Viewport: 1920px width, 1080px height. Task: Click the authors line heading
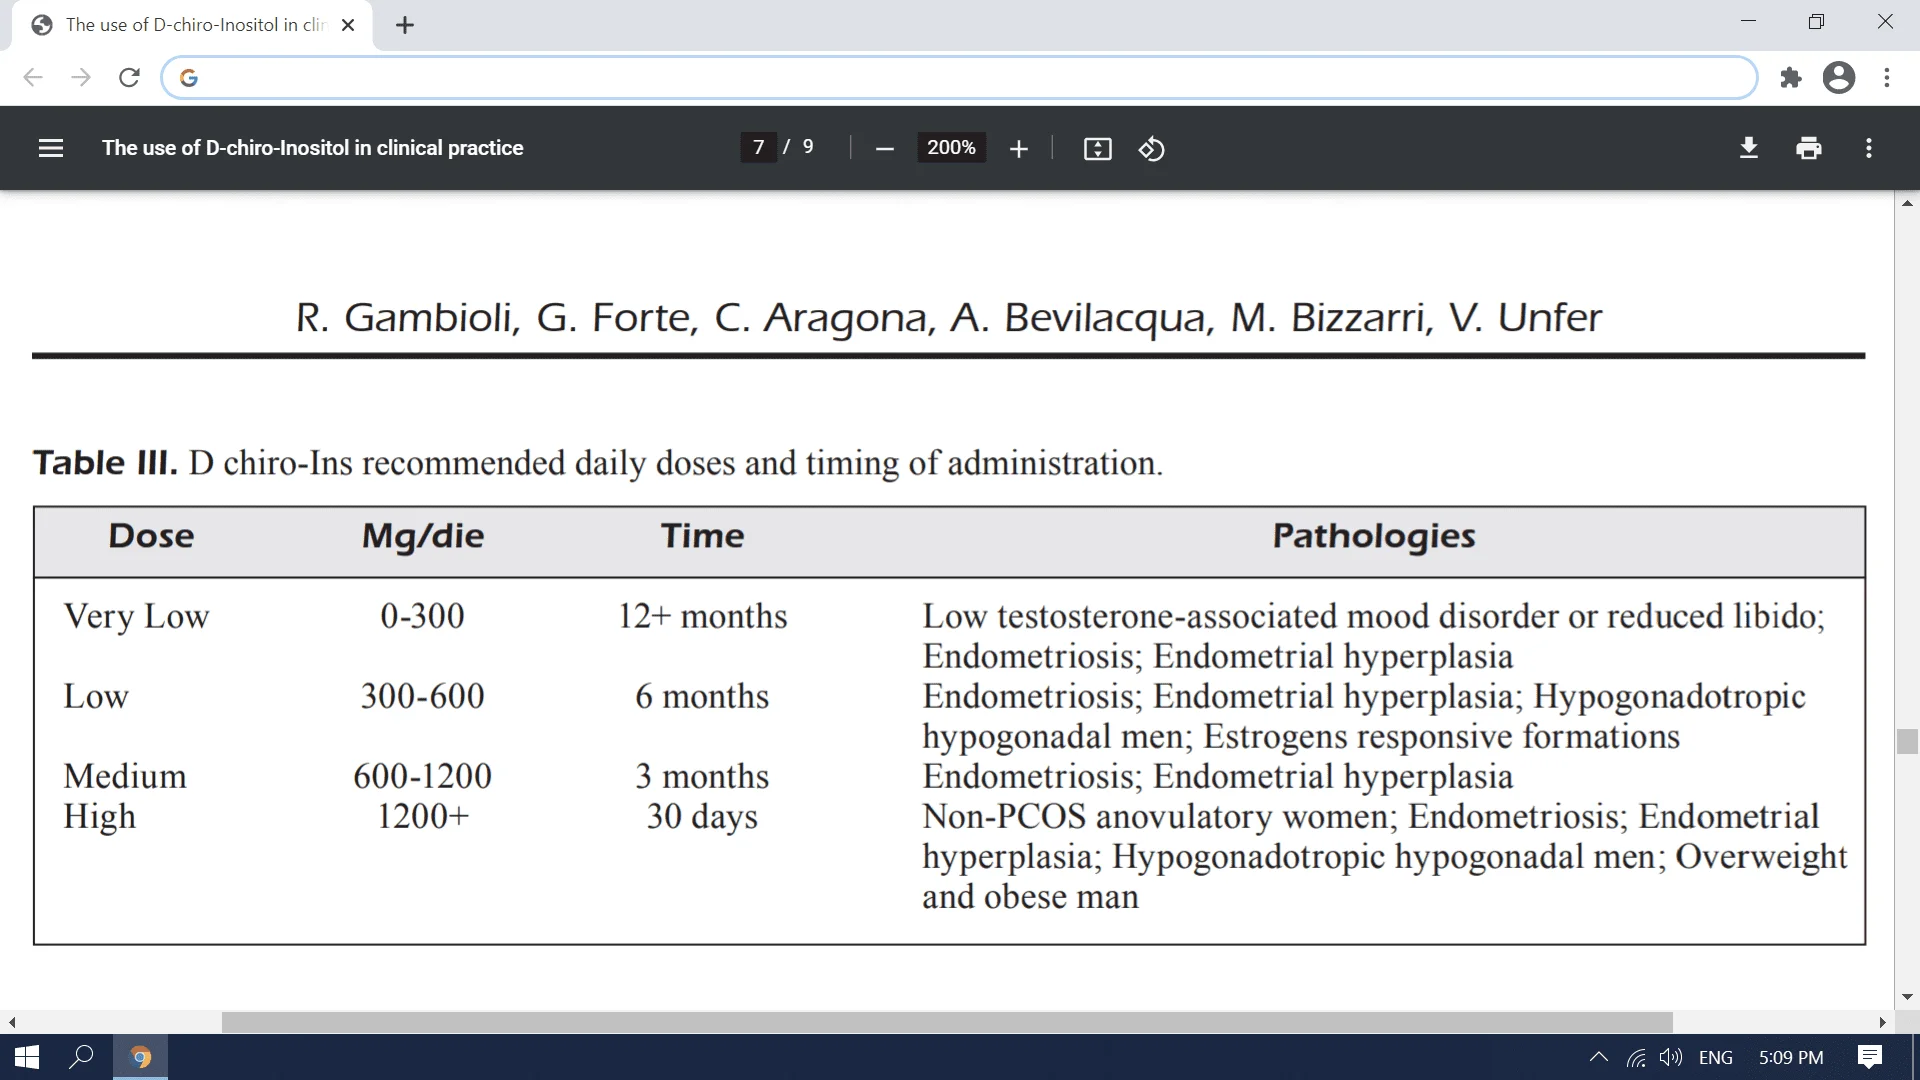948,318
